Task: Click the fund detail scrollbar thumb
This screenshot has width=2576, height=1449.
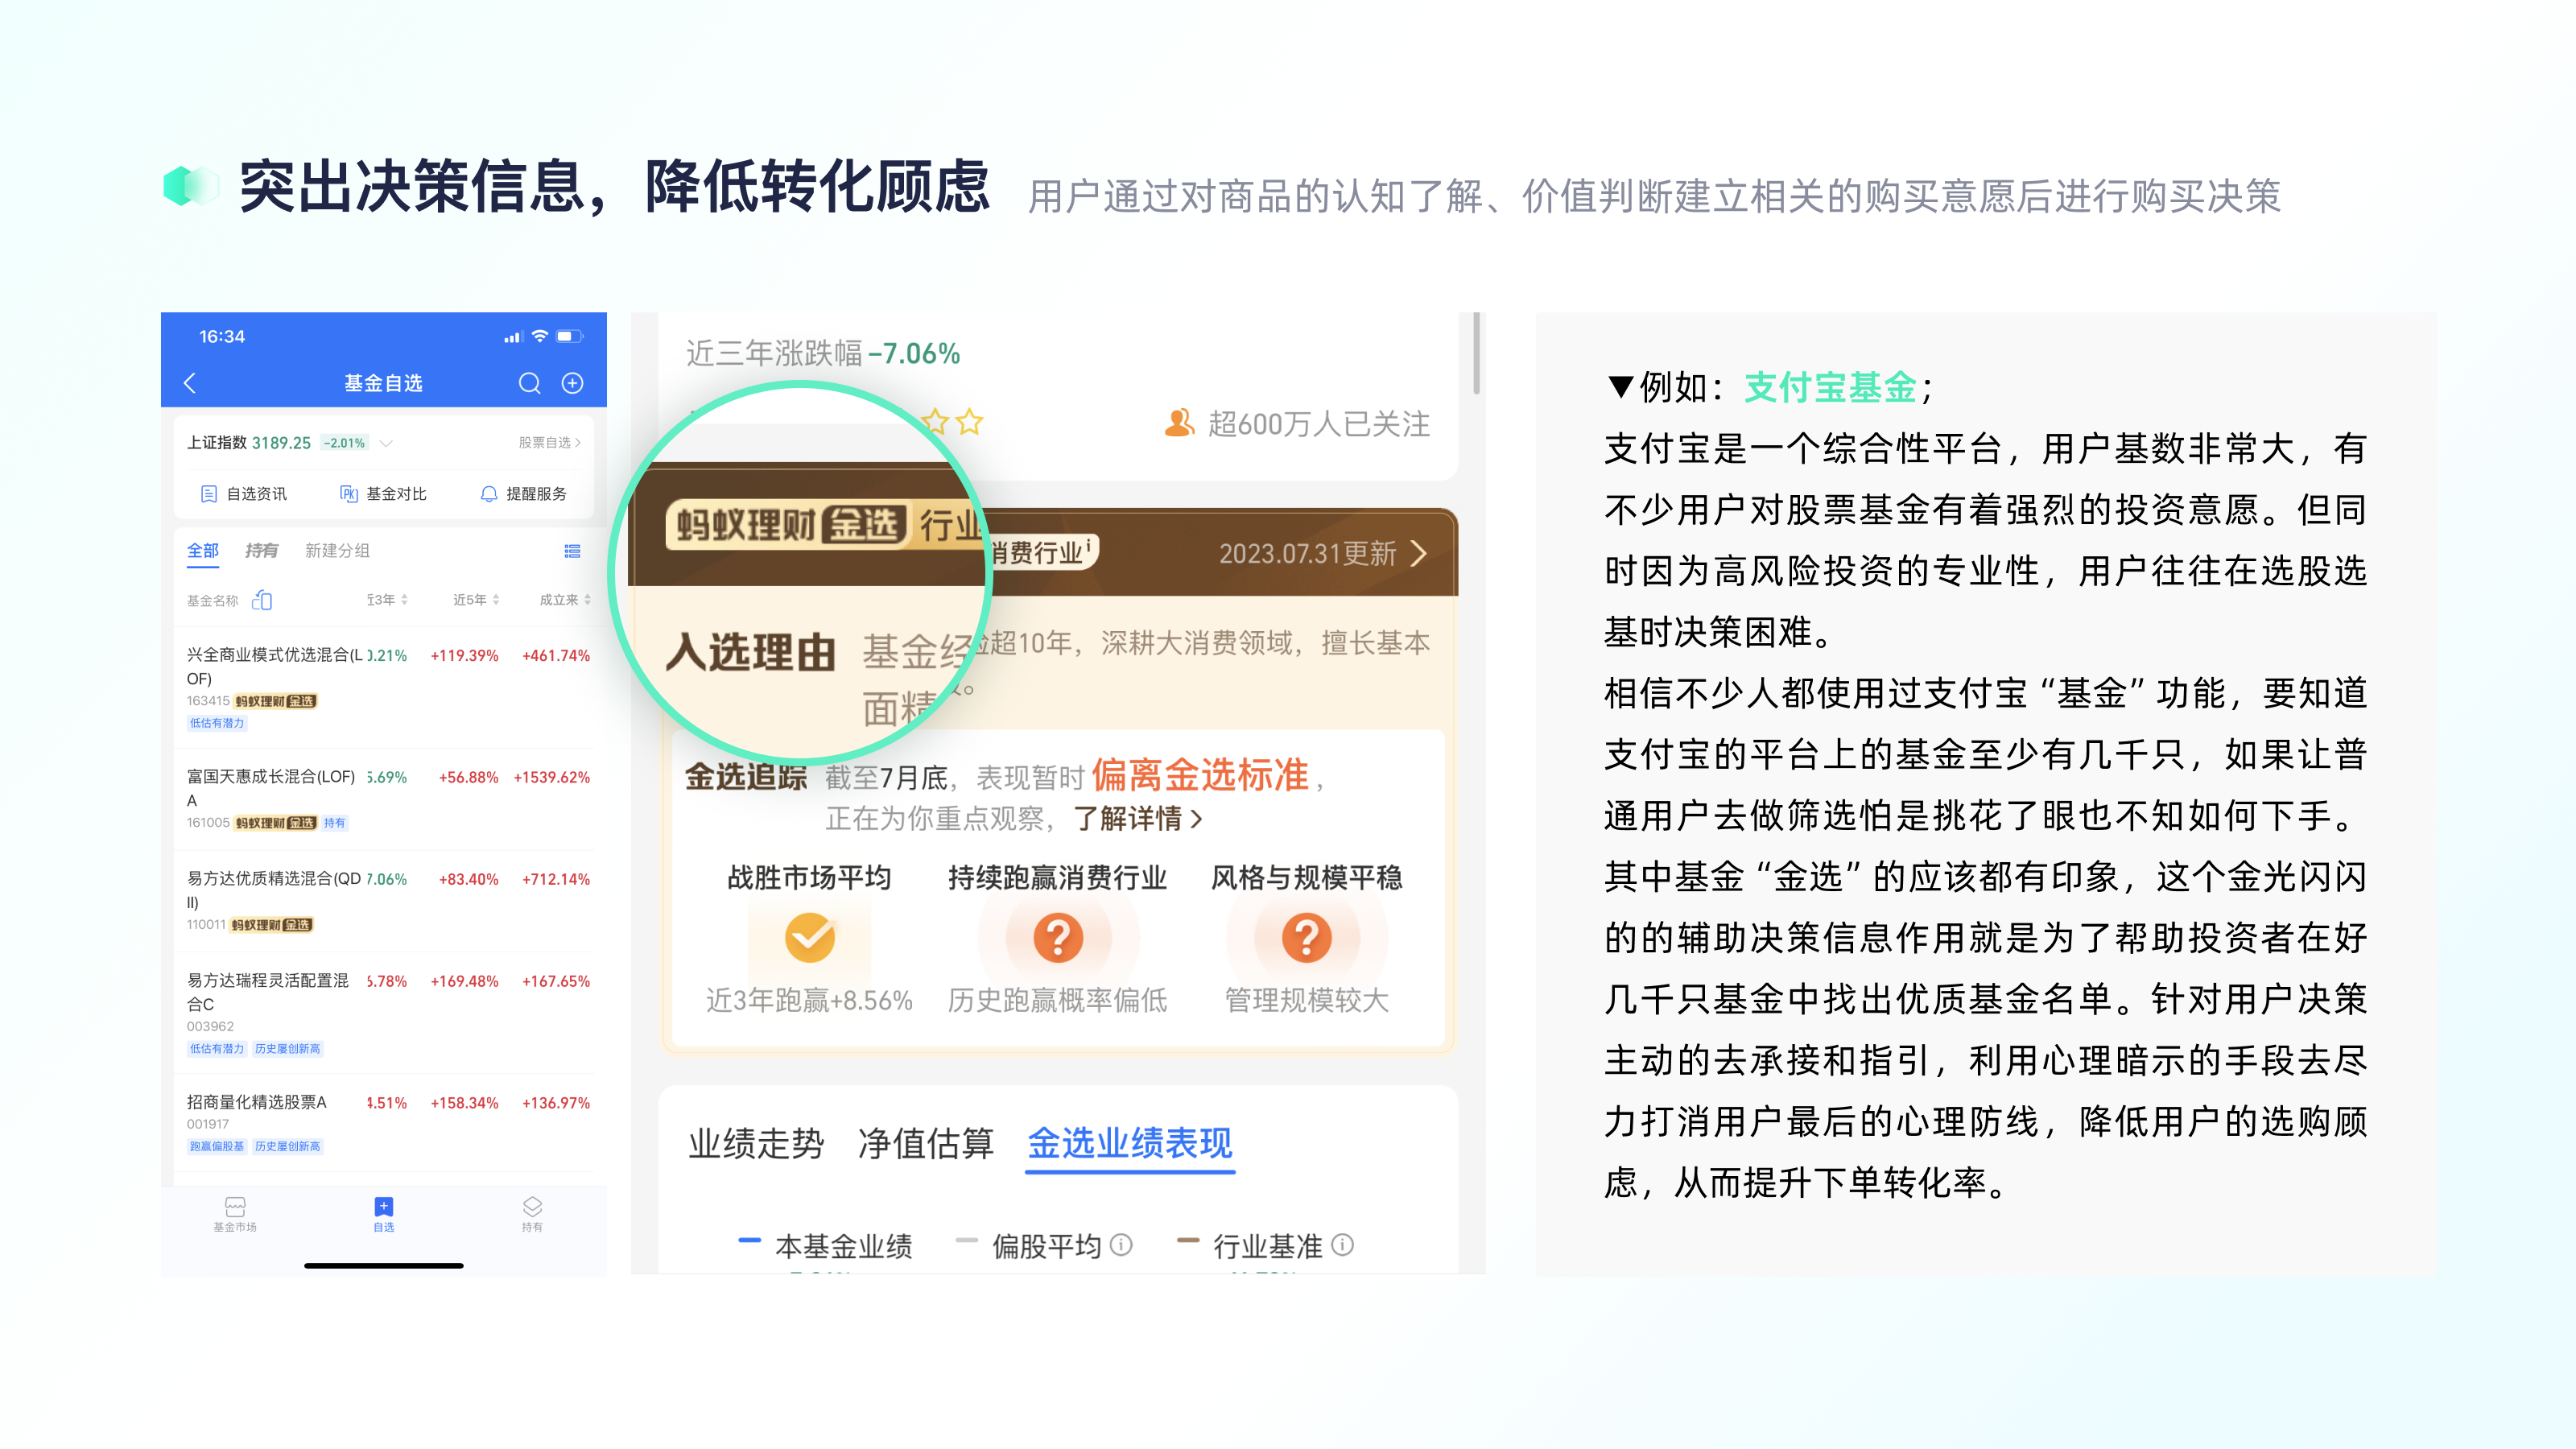Action: tap(1476, 352)
